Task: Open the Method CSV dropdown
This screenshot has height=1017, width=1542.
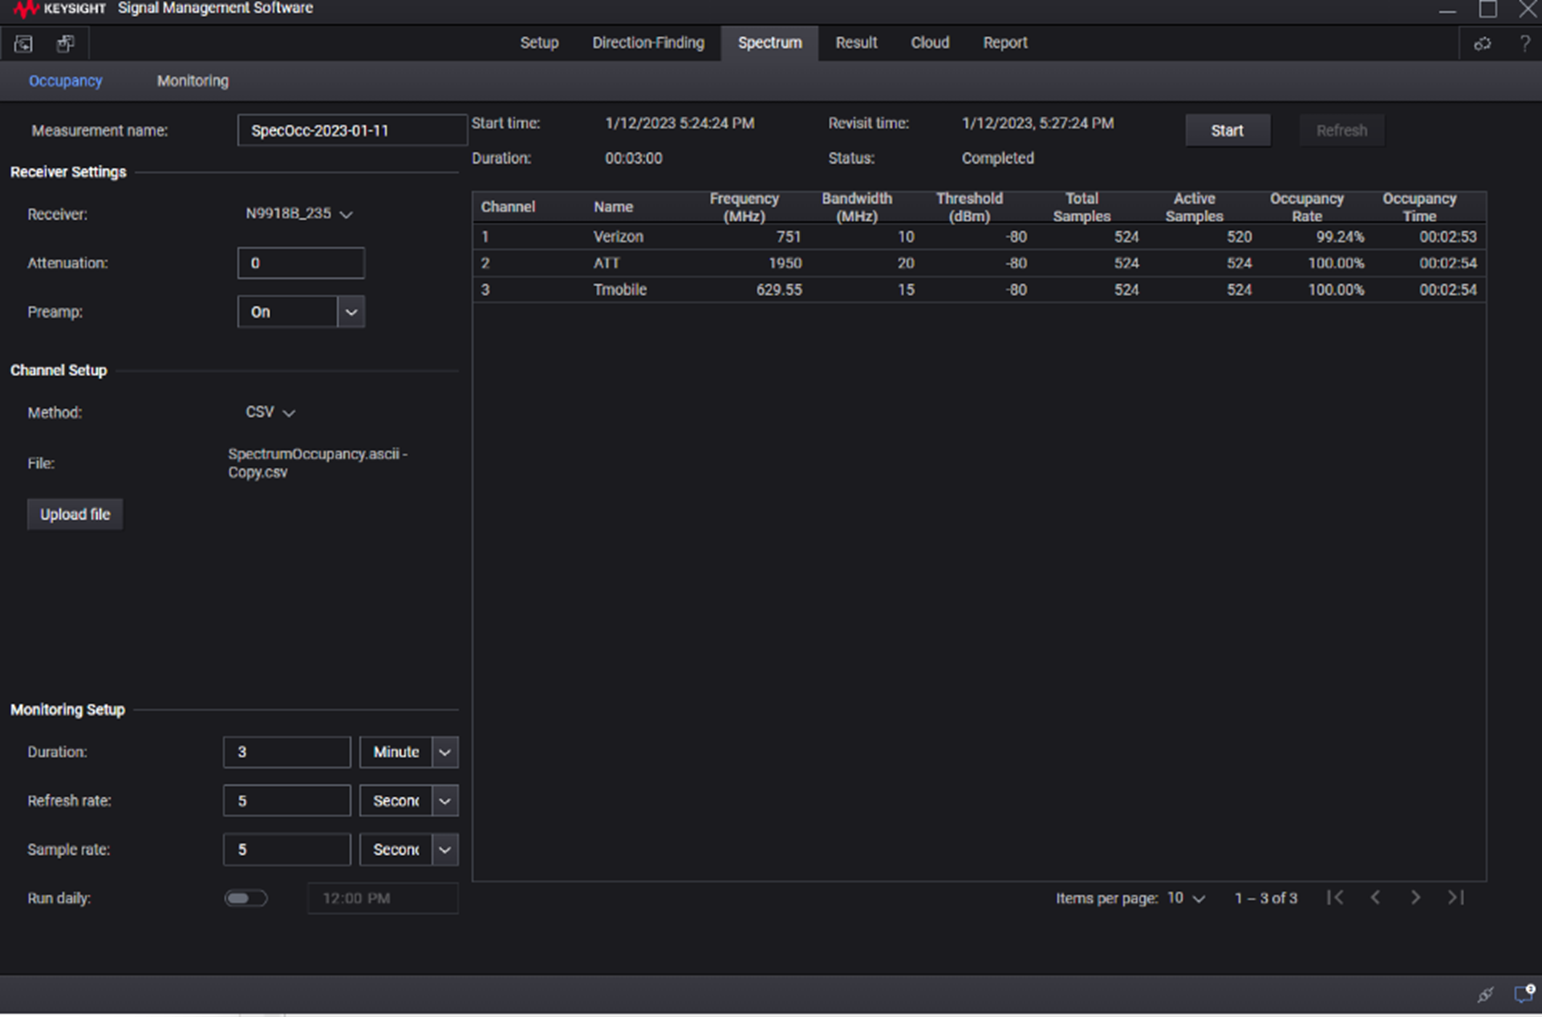Action: click(x=270, y=412)
